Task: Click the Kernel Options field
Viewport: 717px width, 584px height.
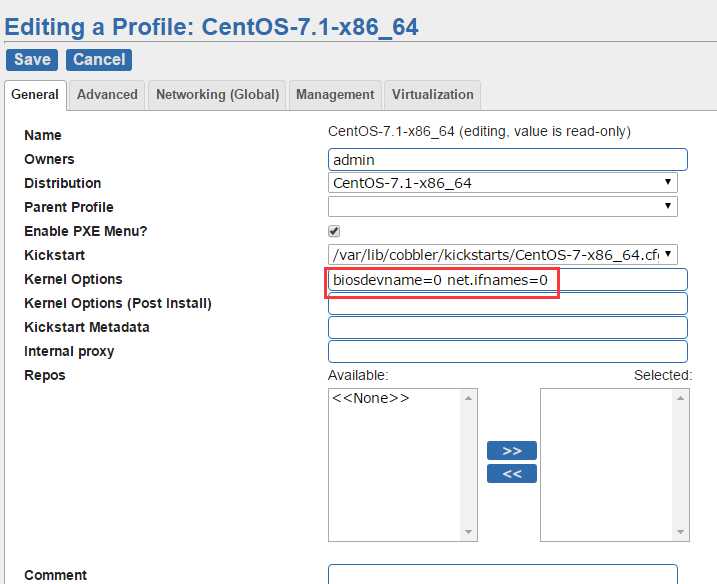Action: click(x=508, y=279)
